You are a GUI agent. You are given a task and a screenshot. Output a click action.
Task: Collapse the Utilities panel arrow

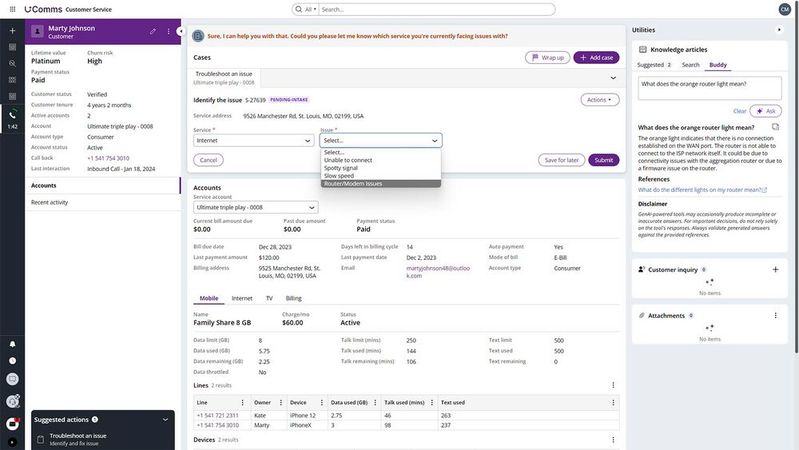[x=779, y=30]
